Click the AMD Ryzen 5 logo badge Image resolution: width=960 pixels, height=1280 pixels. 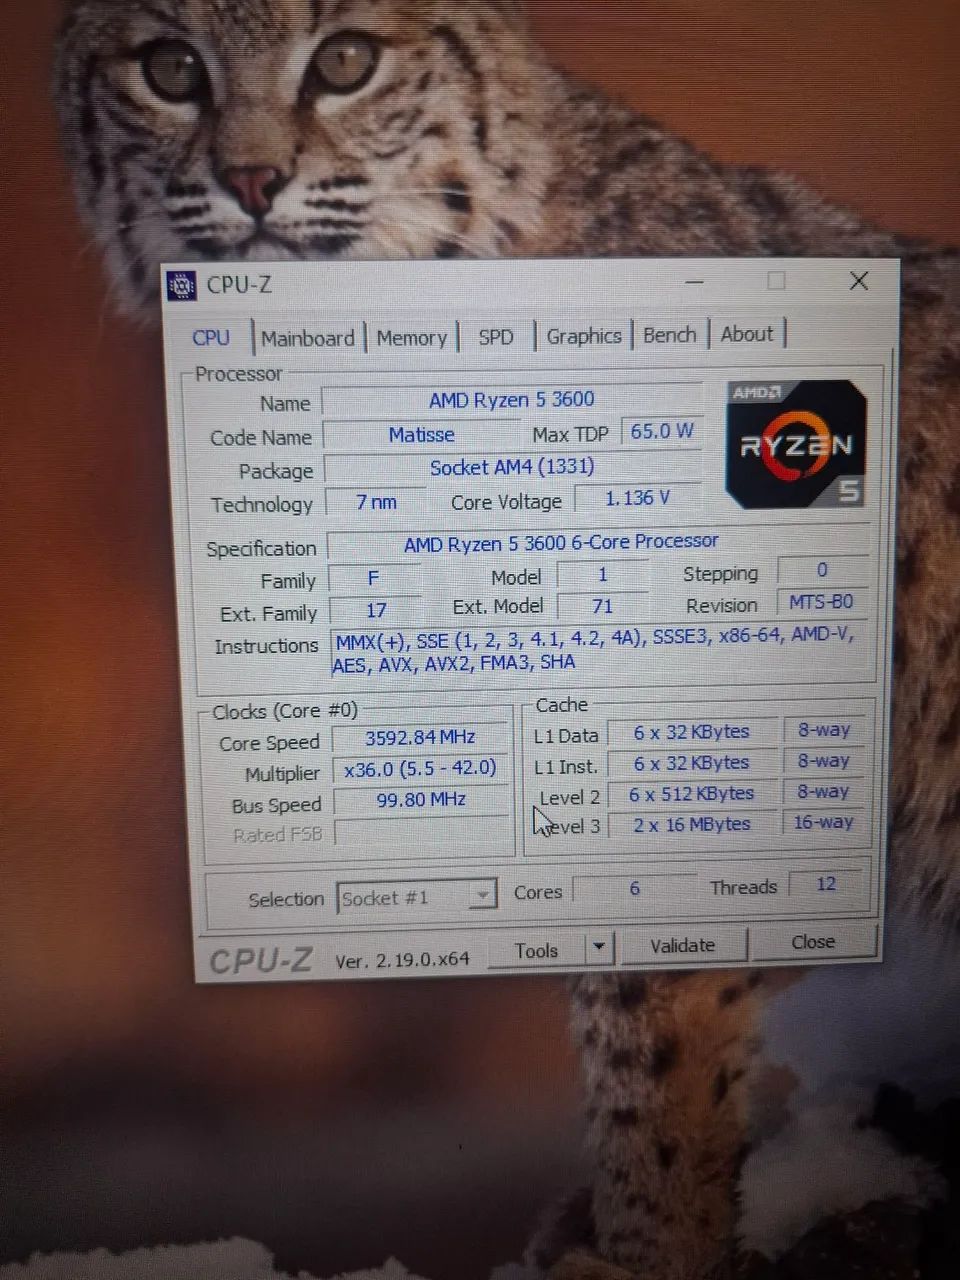pos(797,444)
